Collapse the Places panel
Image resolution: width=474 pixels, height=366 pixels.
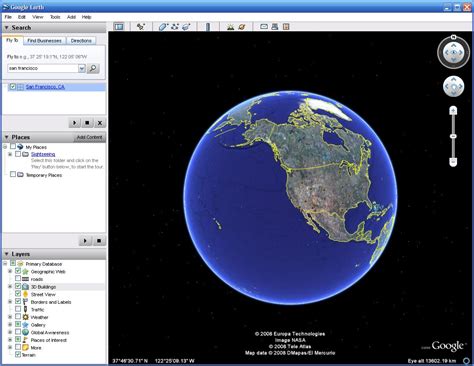tap(6, 137)
